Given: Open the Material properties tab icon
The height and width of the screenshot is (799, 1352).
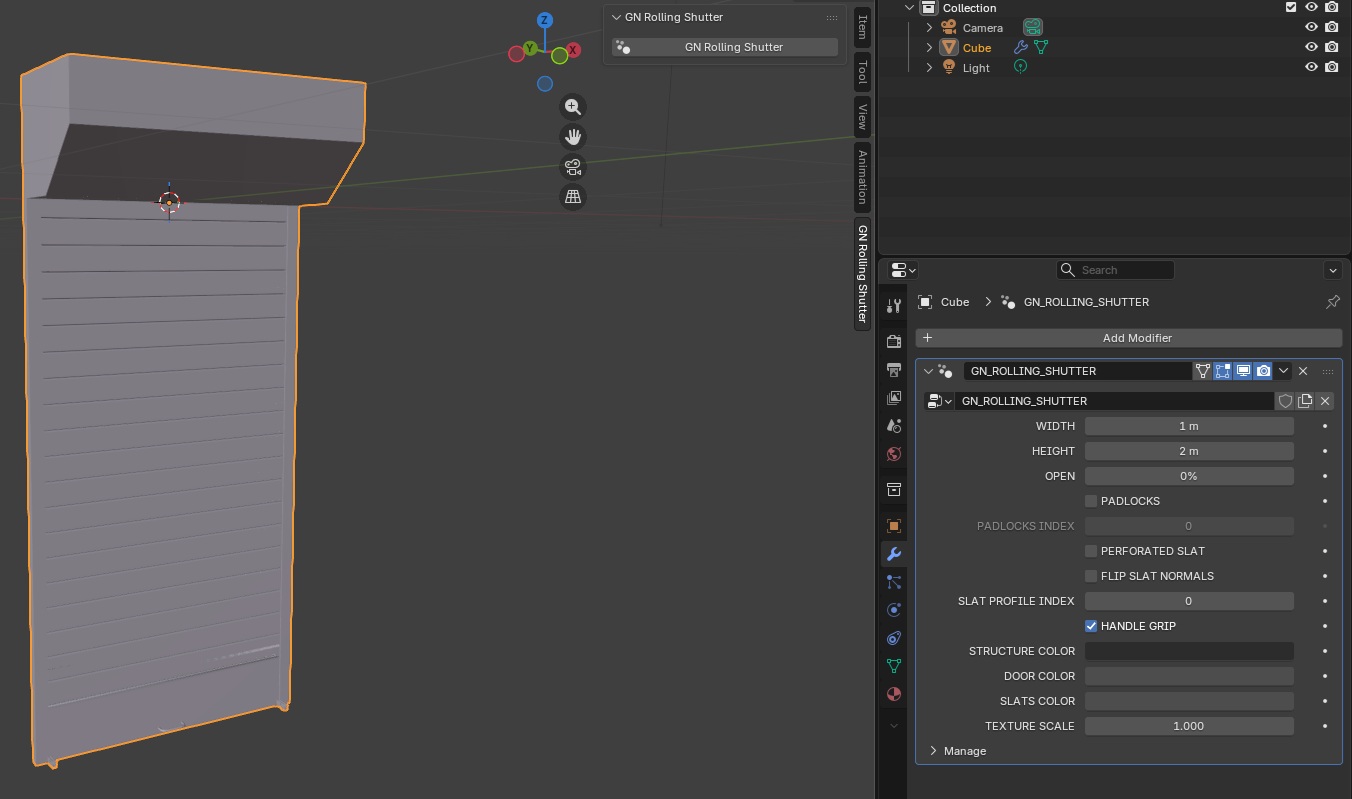Looking at the screenshot, I should [x=894, y=694].
